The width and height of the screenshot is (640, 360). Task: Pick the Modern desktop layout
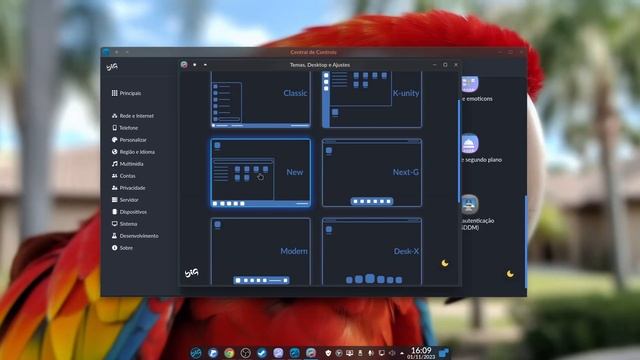click(260, 251)
